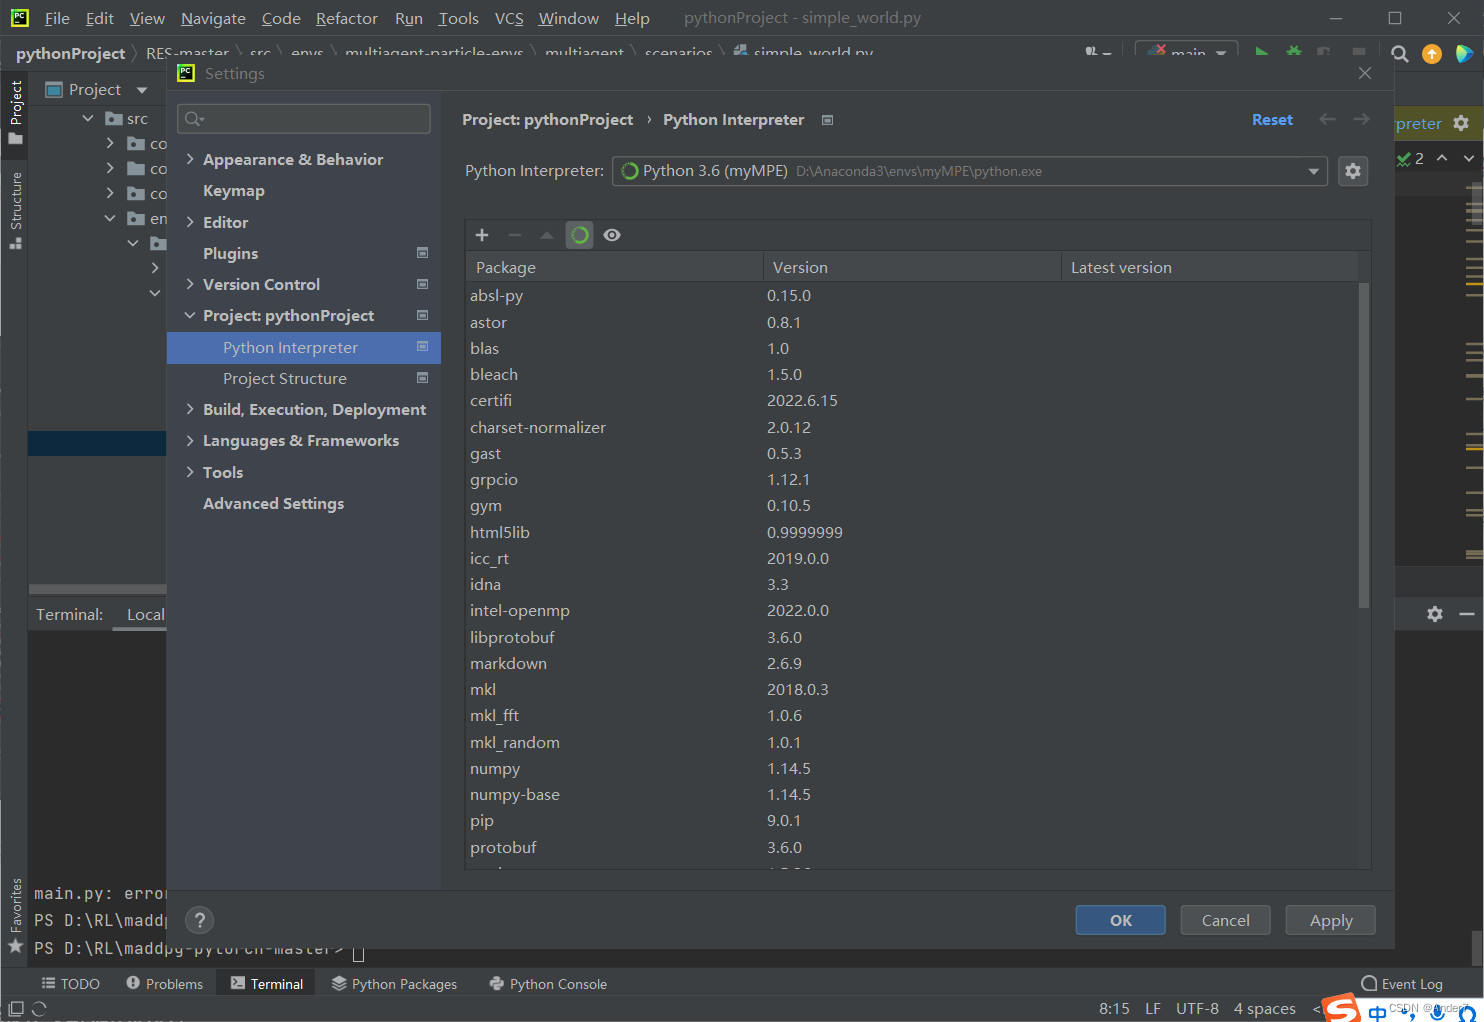Go back with the left arrow in Settings

1327,119
